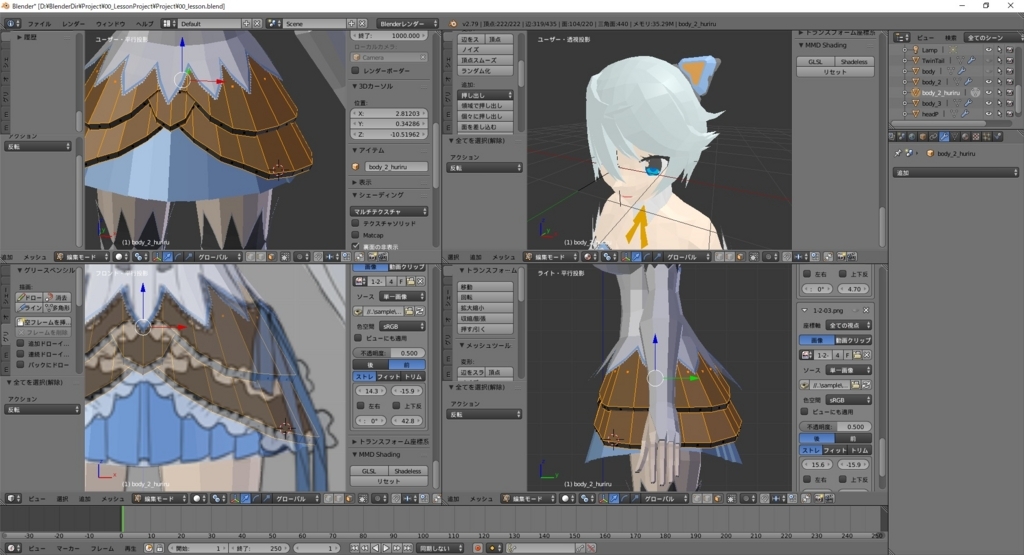Toggle visibility of Lamp in outliner
Image resolution: width=1024 pixels, height=555 pixels.
pyautogui.click(x=988, y=50)
